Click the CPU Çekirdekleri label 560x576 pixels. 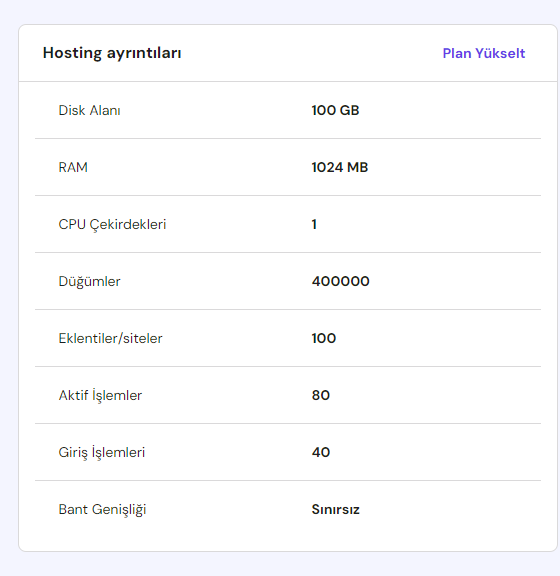tap(112, 224)
